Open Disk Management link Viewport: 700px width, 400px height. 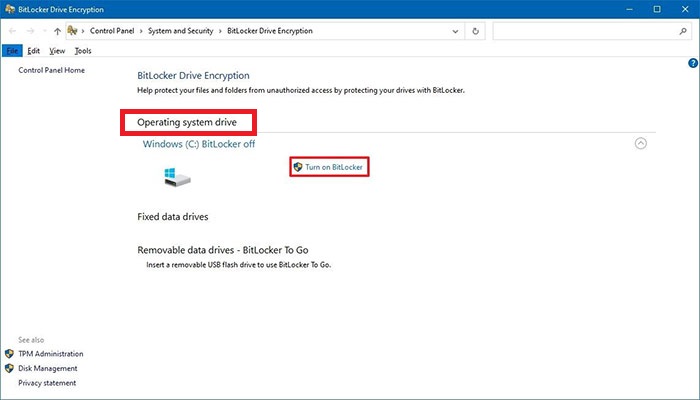click(x=48, y=368)
